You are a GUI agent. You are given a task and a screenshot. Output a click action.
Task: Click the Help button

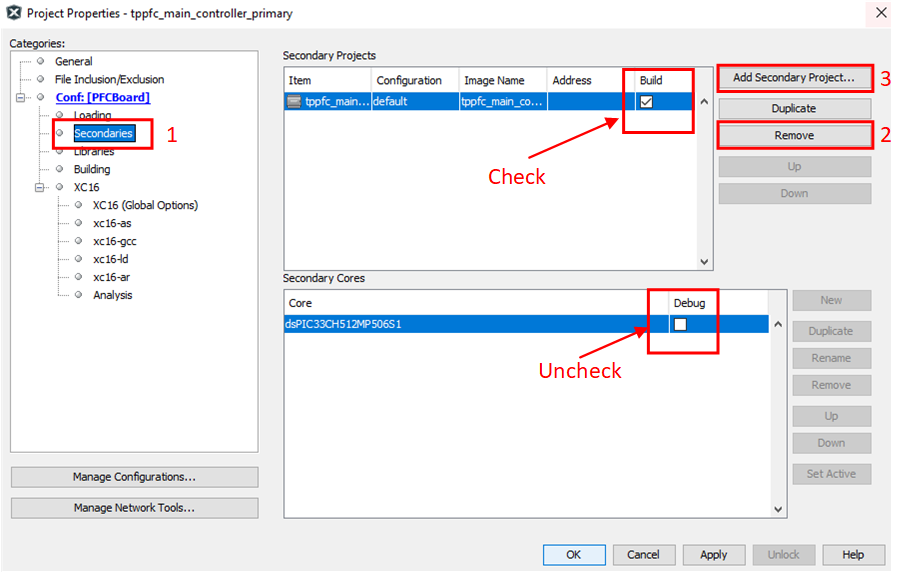[854, 555]
